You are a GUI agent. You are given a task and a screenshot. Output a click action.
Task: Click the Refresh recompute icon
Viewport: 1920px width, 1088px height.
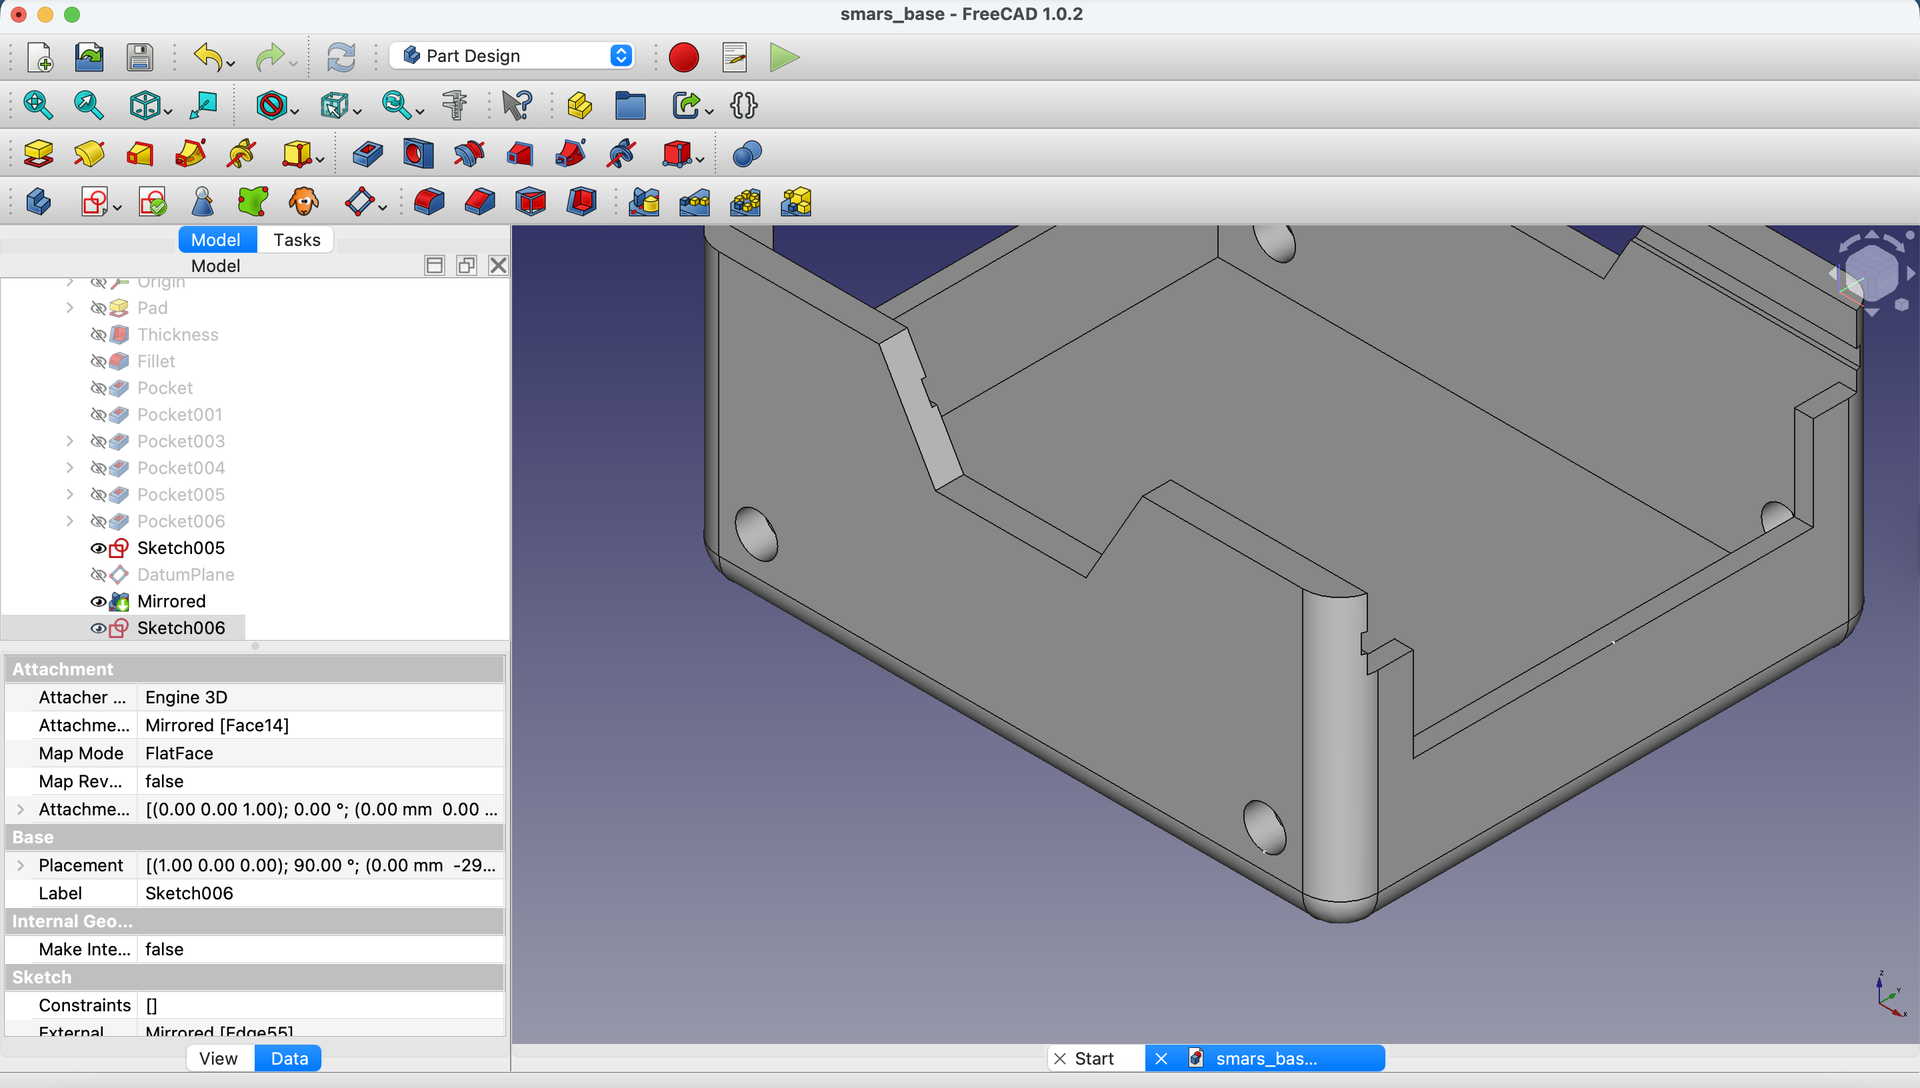(341, 57)
